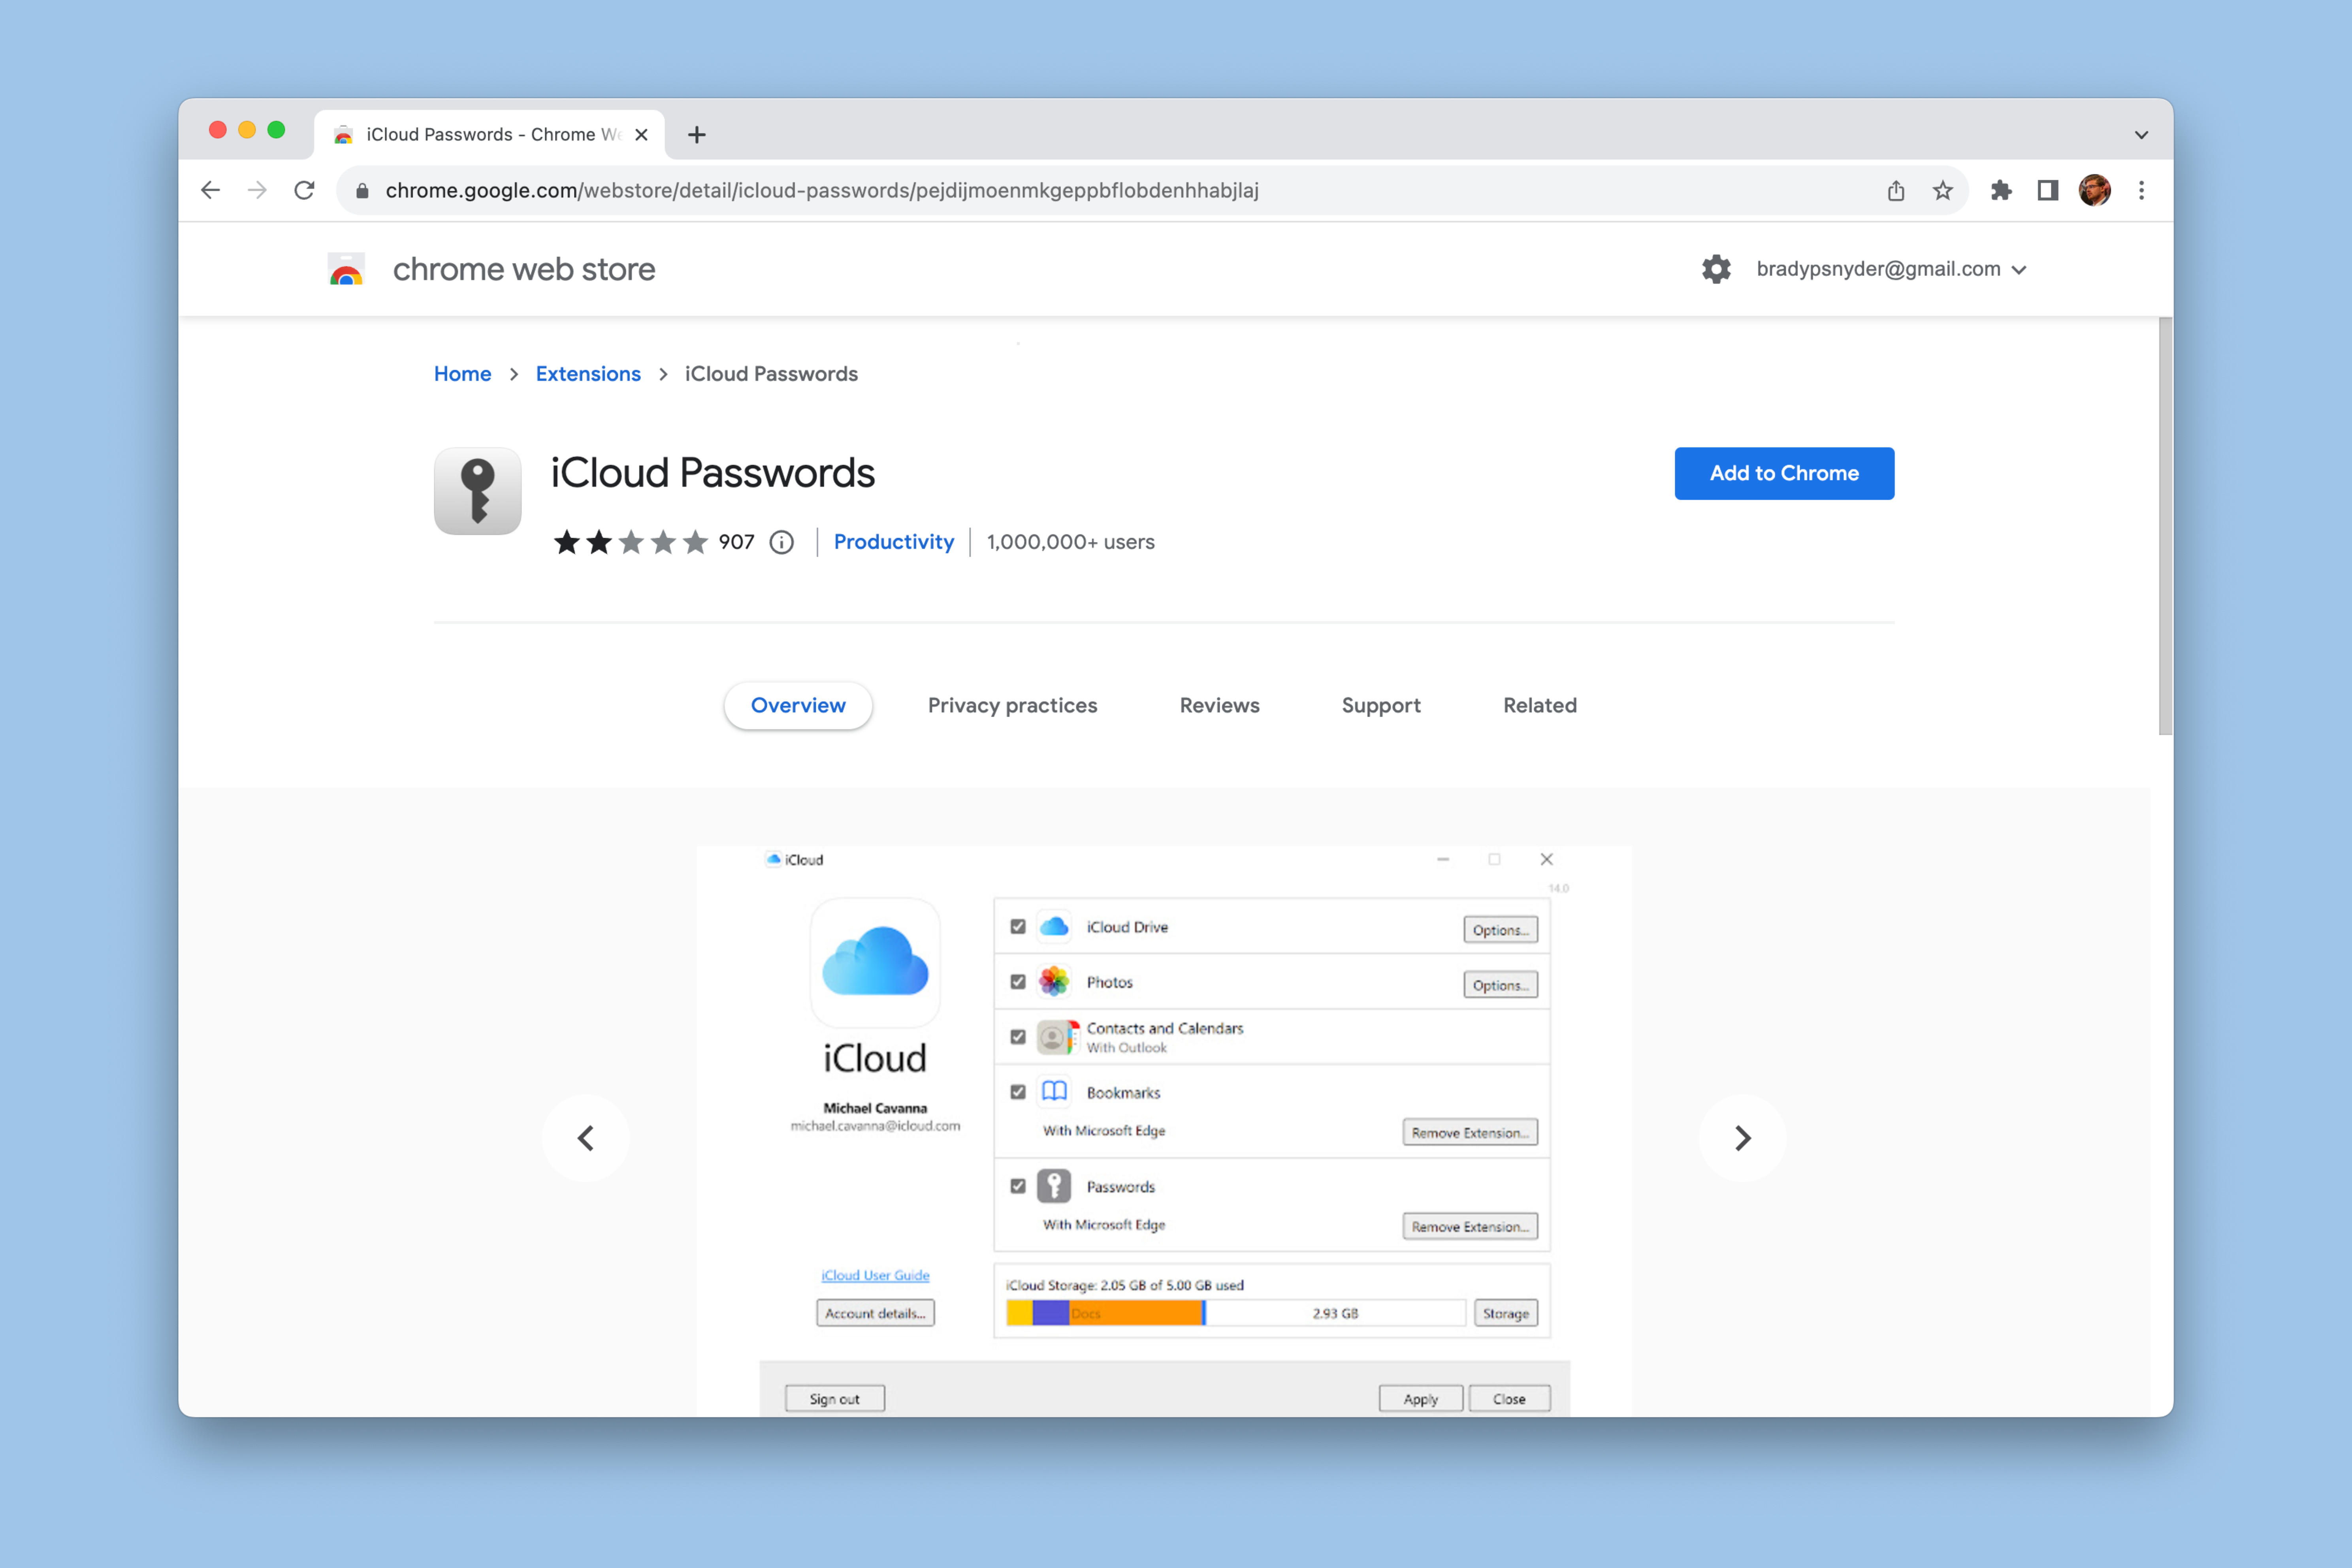The height and width of the screenshot is (1568, 2352).
Task: Reload the page
Action: pyautogui.click(x=304, y=190)
